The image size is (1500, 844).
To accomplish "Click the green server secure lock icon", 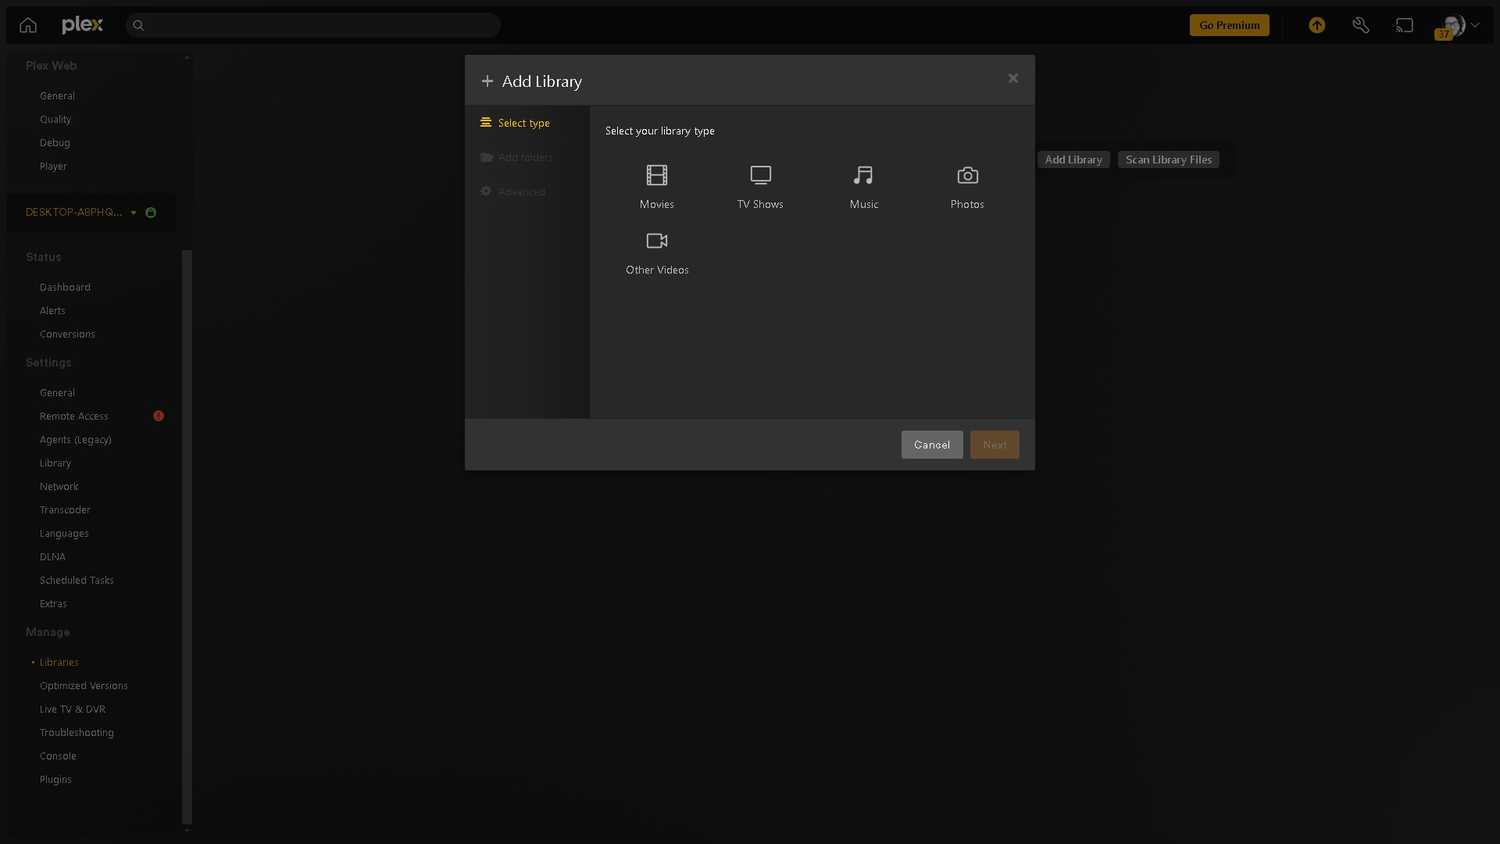I will (x=151, y=212).
